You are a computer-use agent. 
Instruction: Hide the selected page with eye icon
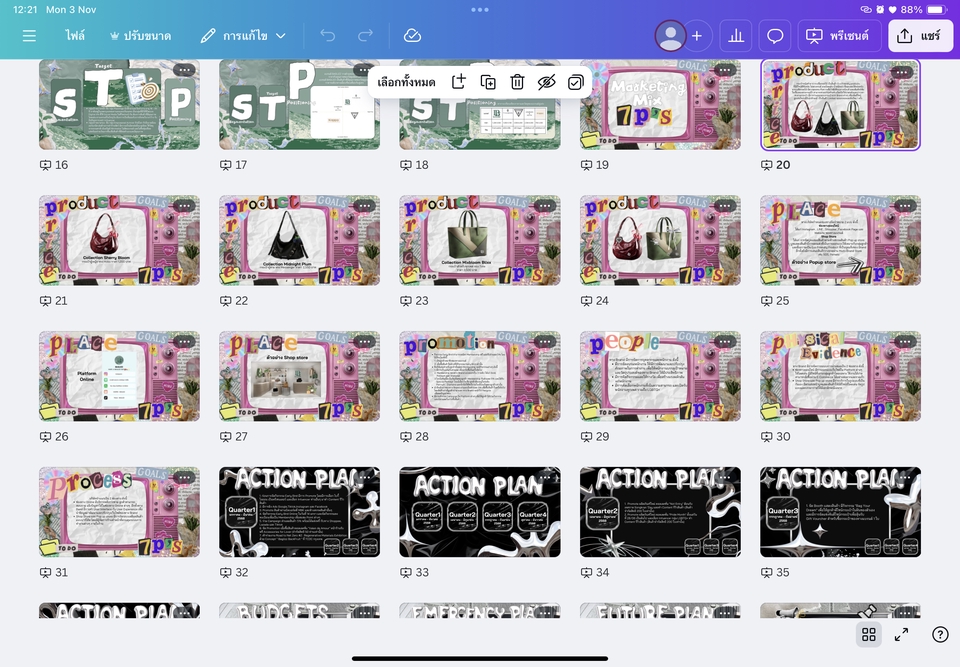click(x=546, y=82)
